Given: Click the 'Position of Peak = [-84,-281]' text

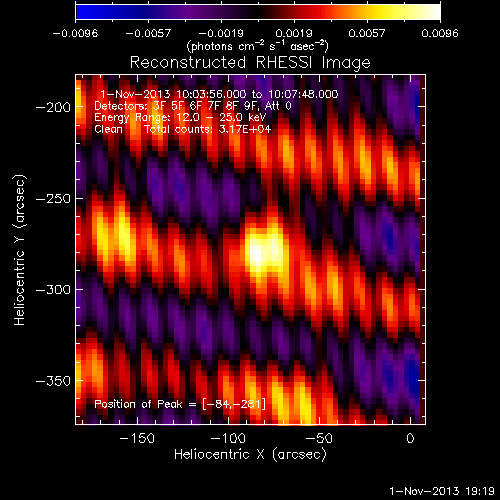Looking at the screenshot, I should click(180, 404).
